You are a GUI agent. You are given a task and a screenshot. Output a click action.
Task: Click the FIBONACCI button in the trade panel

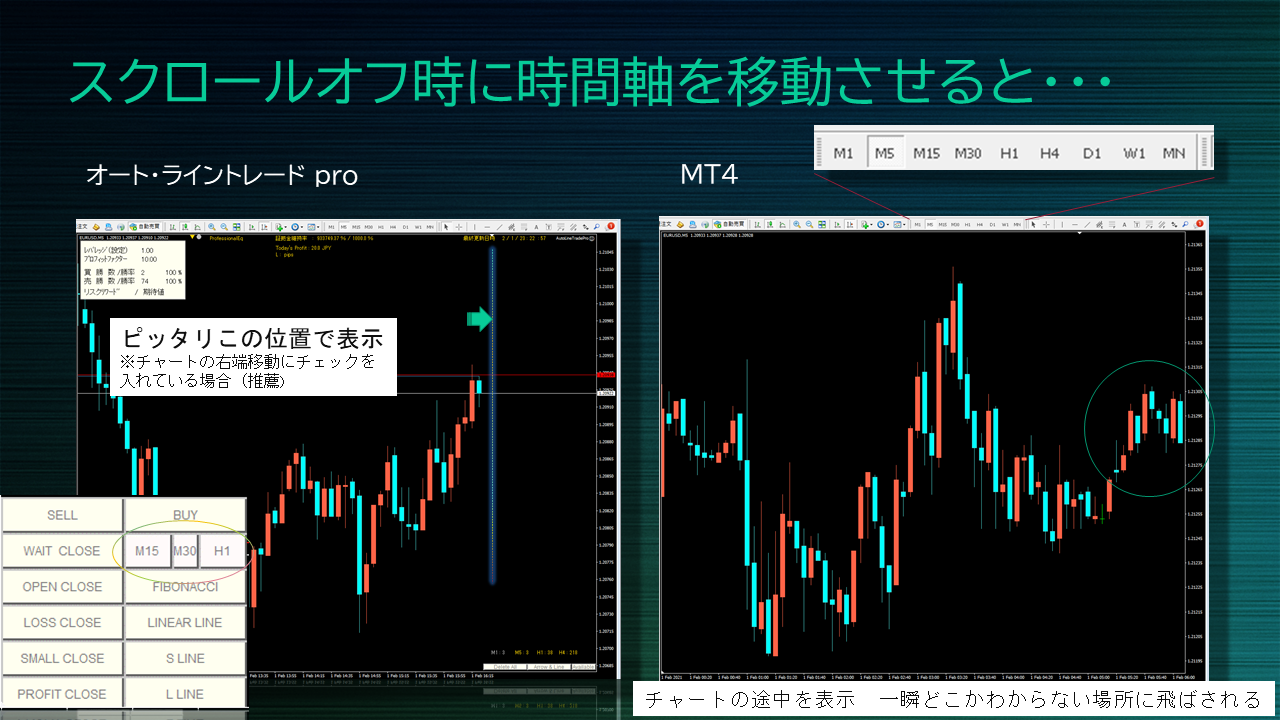tap(185, 587)
